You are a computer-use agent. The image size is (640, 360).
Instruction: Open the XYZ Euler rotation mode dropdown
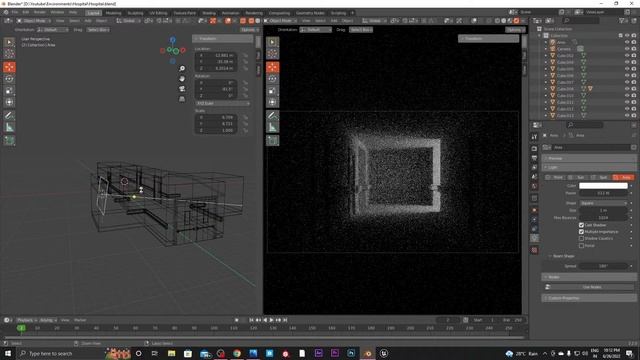(x=222, y=103)
